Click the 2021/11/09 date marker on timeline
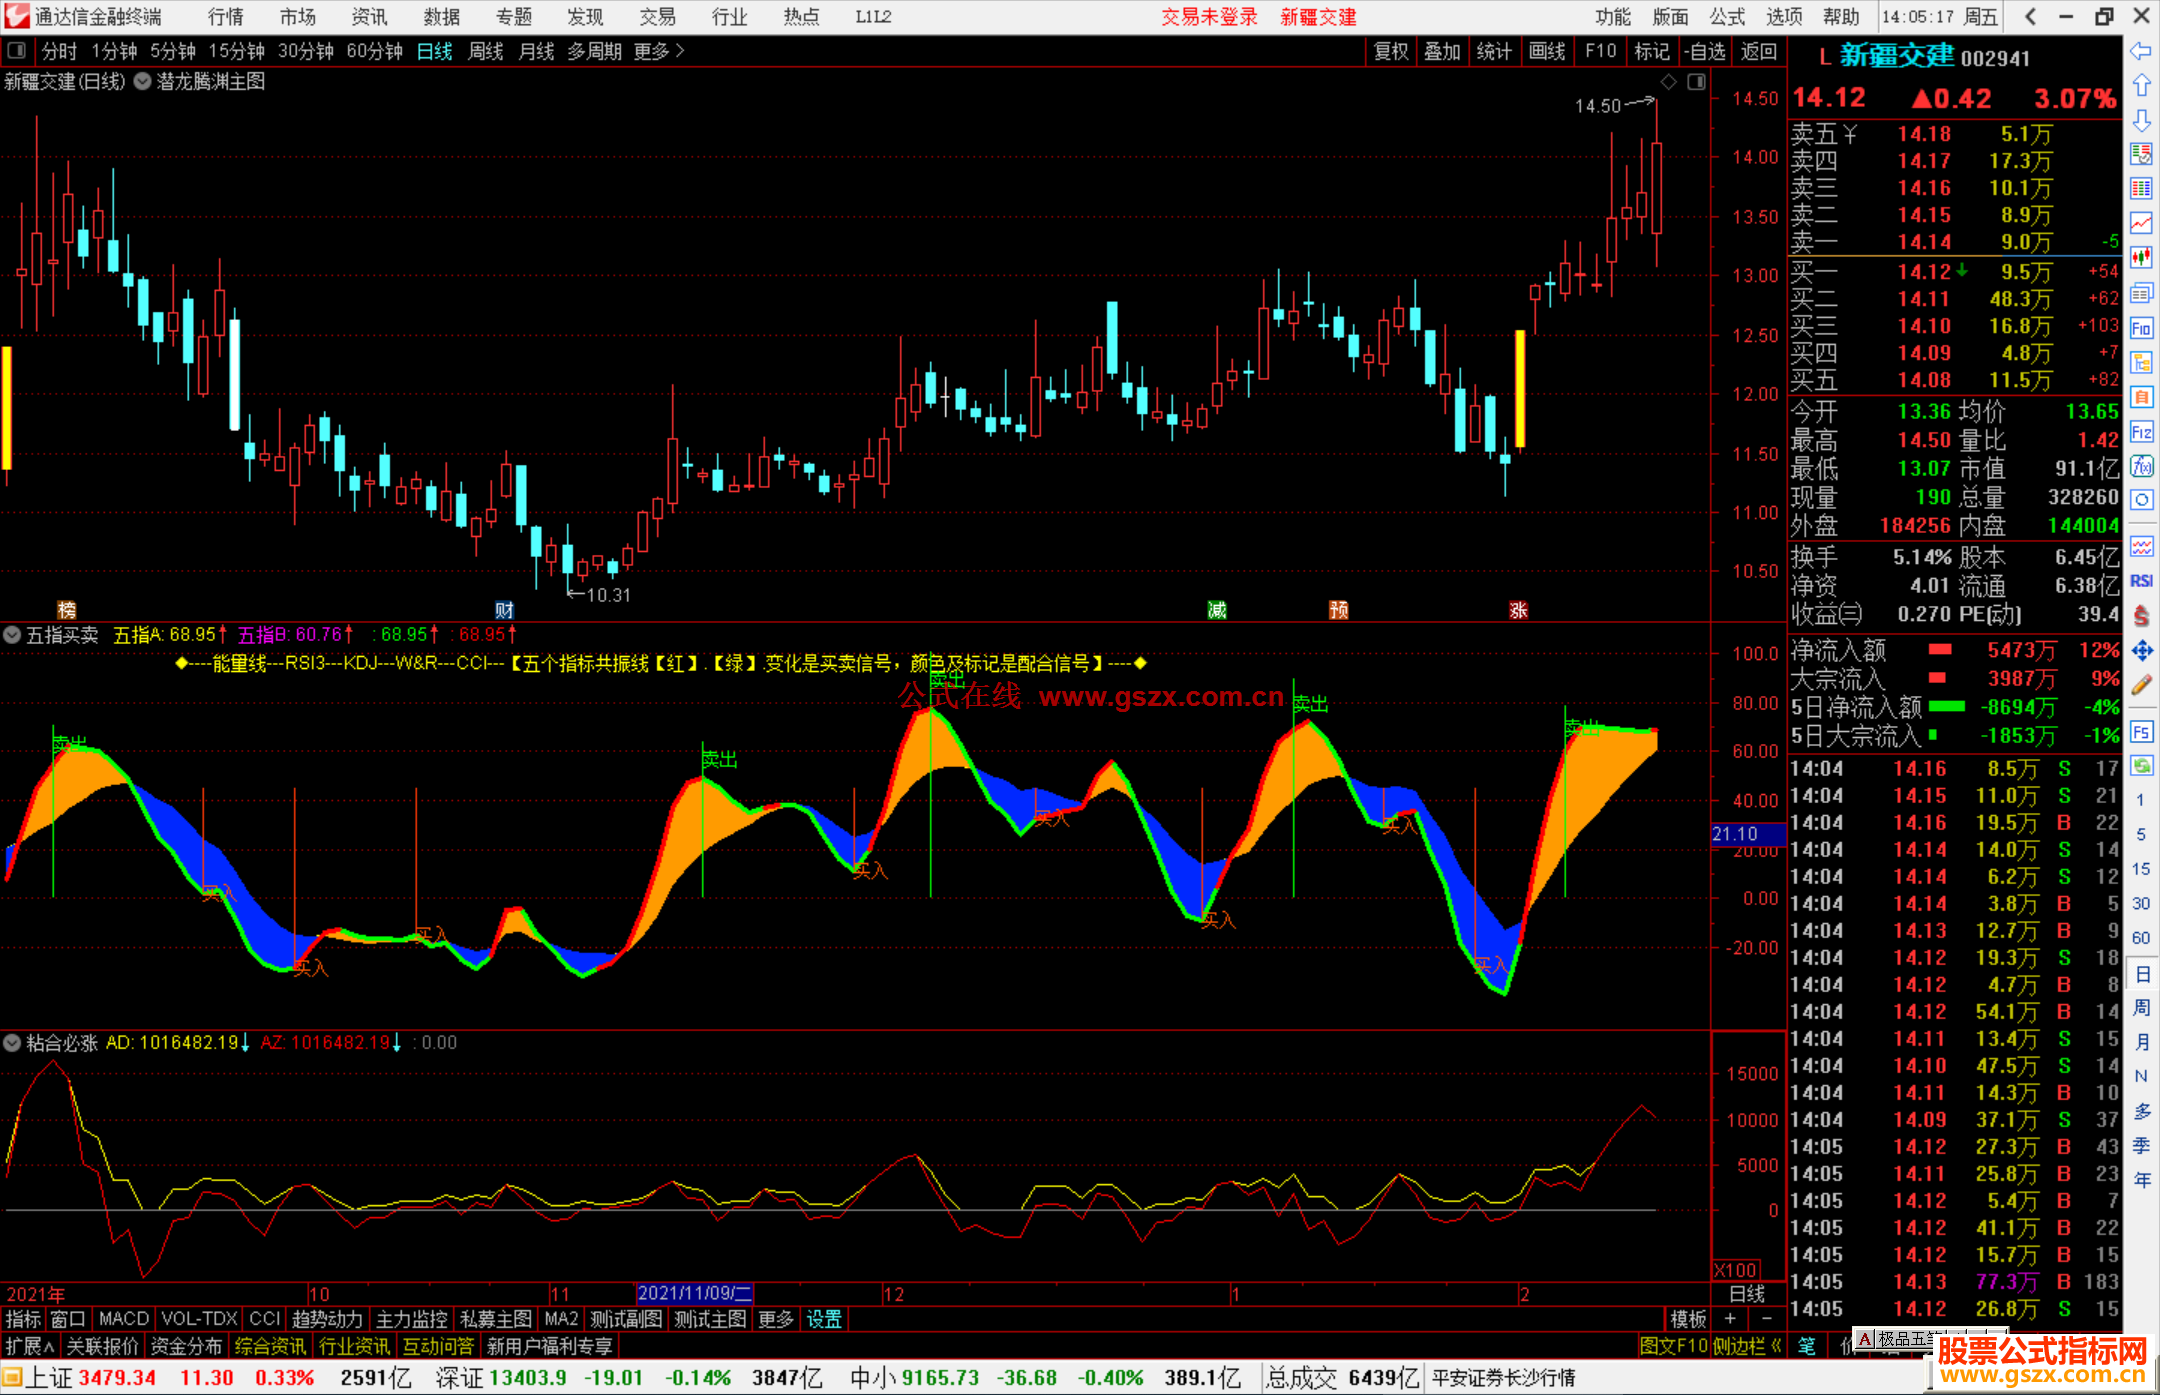This screenshot has height=1395, width=2160. (694, 1294)
